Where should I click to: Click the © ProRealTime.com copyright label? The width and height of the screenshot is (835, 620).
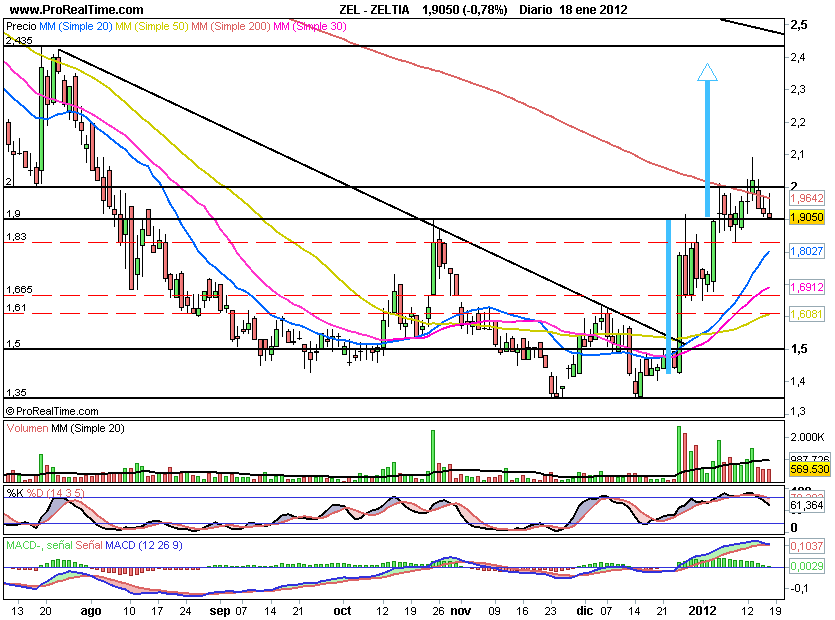click(x=52, y=411)
